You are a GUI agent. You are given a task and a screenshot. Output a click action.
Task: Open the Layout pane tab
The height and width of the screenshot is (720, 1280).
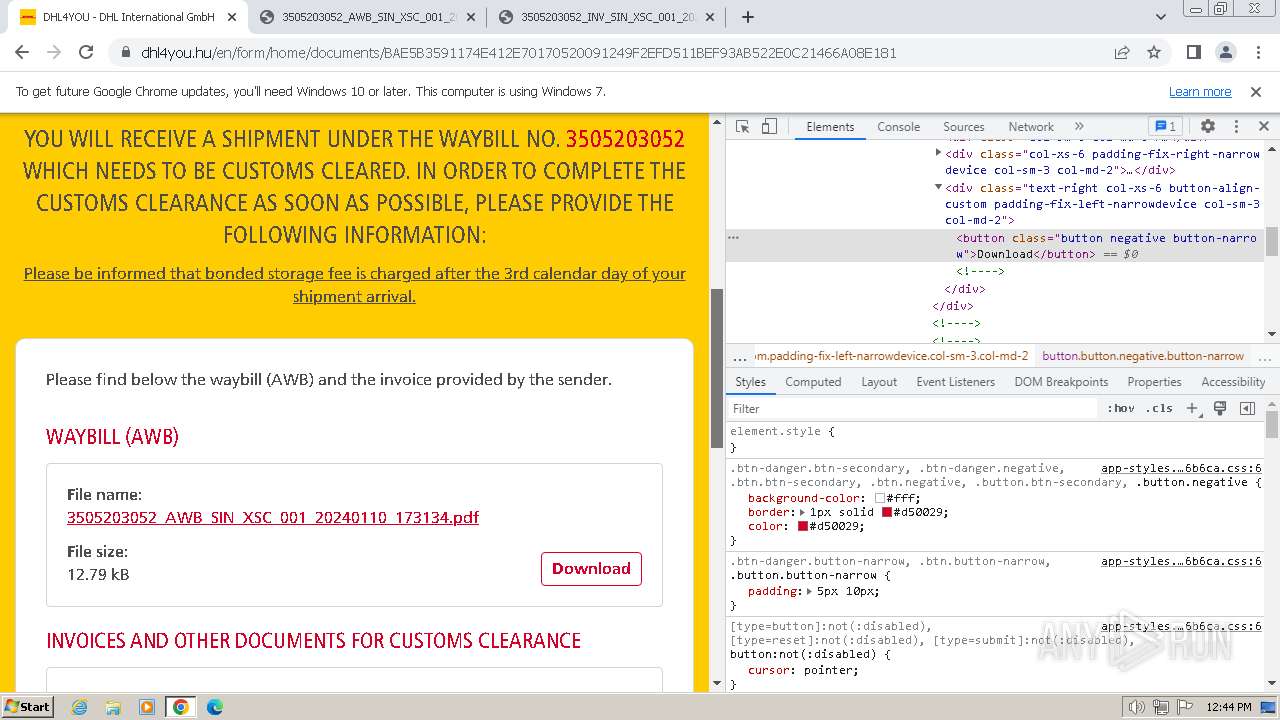879,382
